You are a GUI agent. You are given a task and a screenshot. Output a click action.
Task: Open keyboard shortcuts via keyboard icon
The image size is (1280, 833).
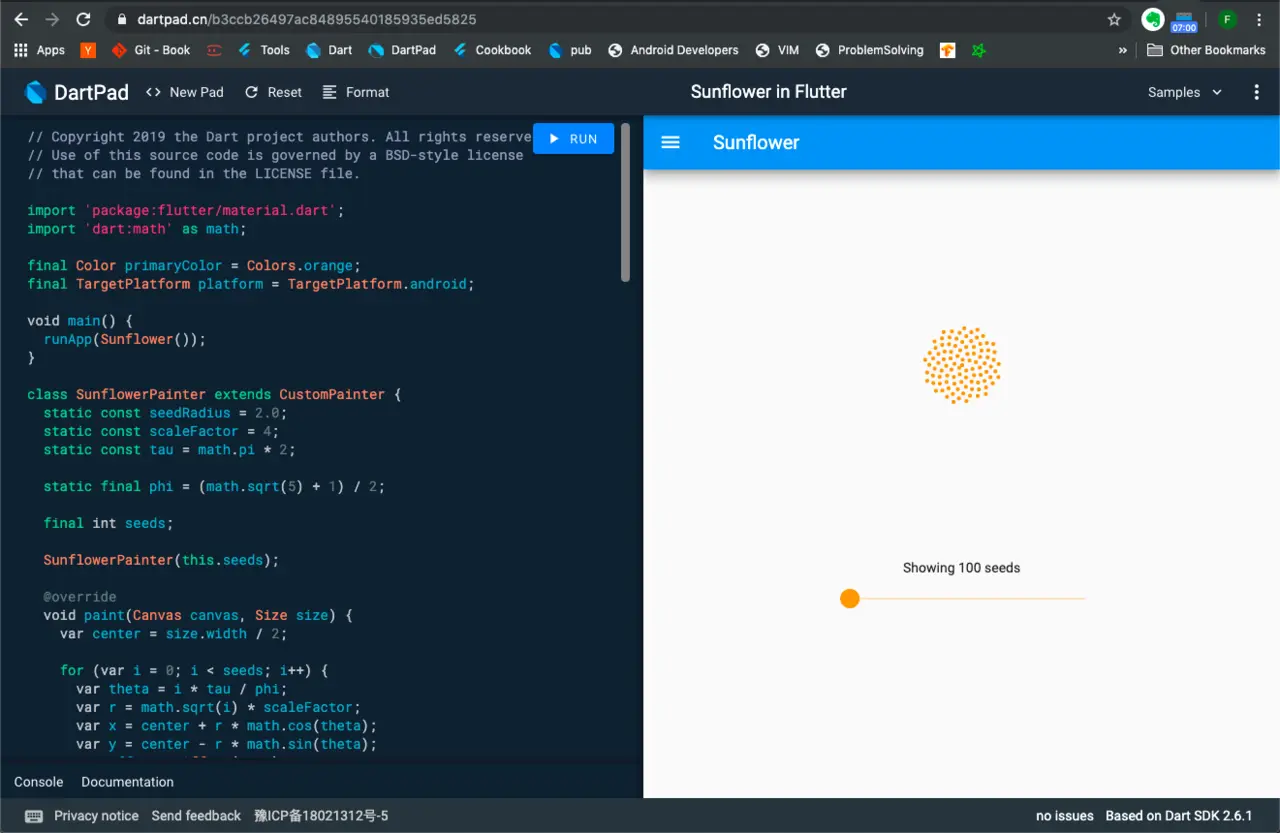tap(33, 816)
